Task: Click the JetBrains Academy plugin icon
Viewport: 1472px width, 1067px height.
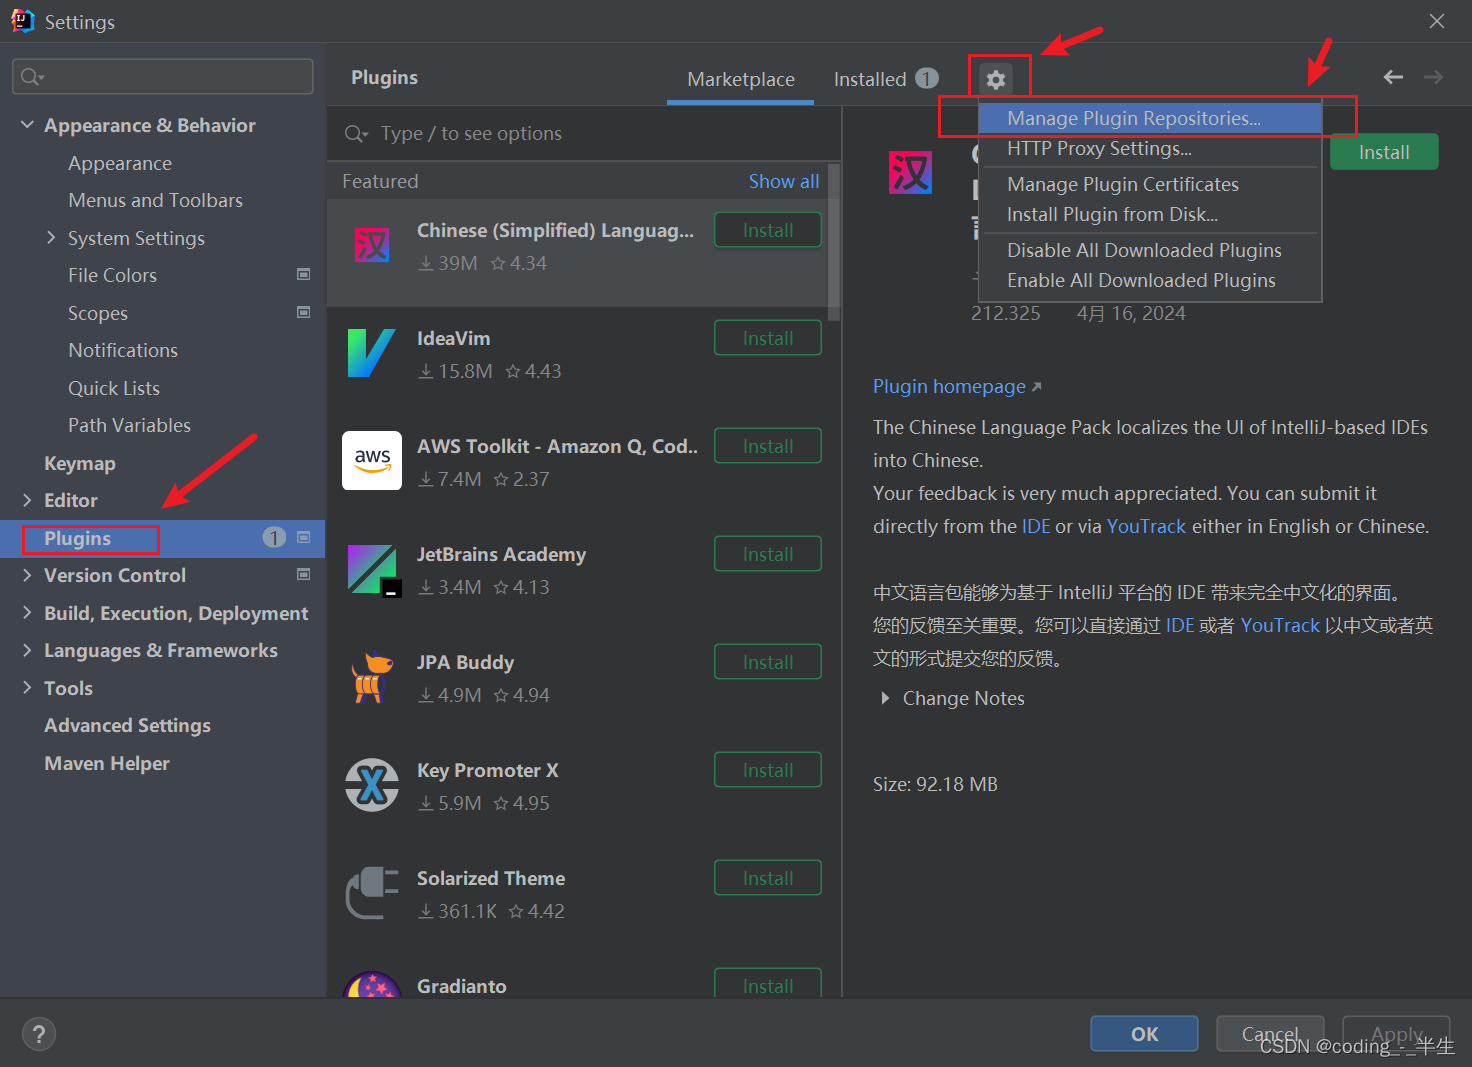Action: click(373, 570)
